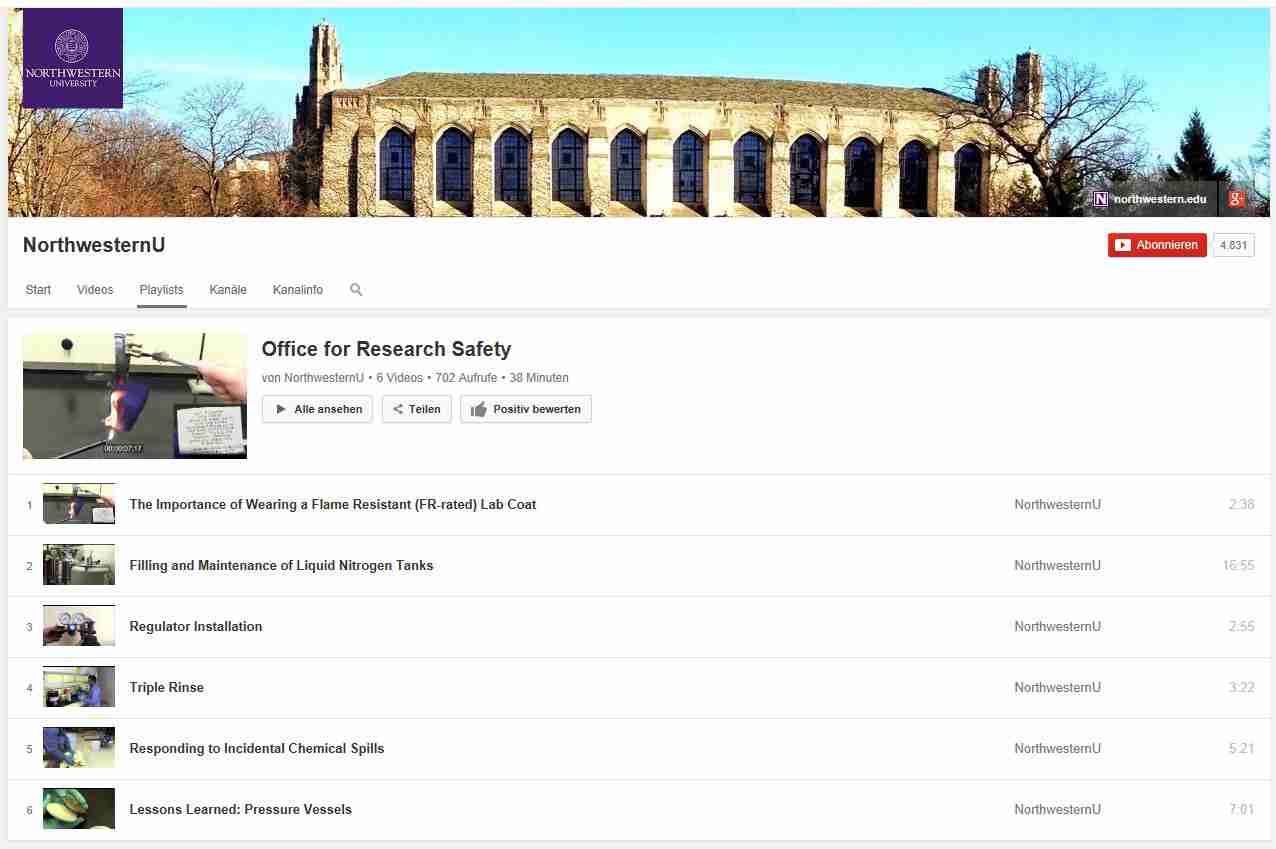This screenshot has width=1276, height=849.
Task: Click NorthwesternU uploader in Chemical Spills row
Action: pos(1057,749)
